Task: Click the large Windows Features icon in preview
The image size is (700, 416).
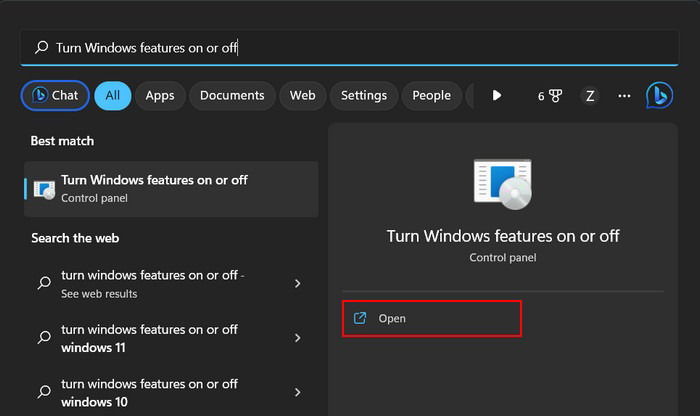Action: point(503,184)
